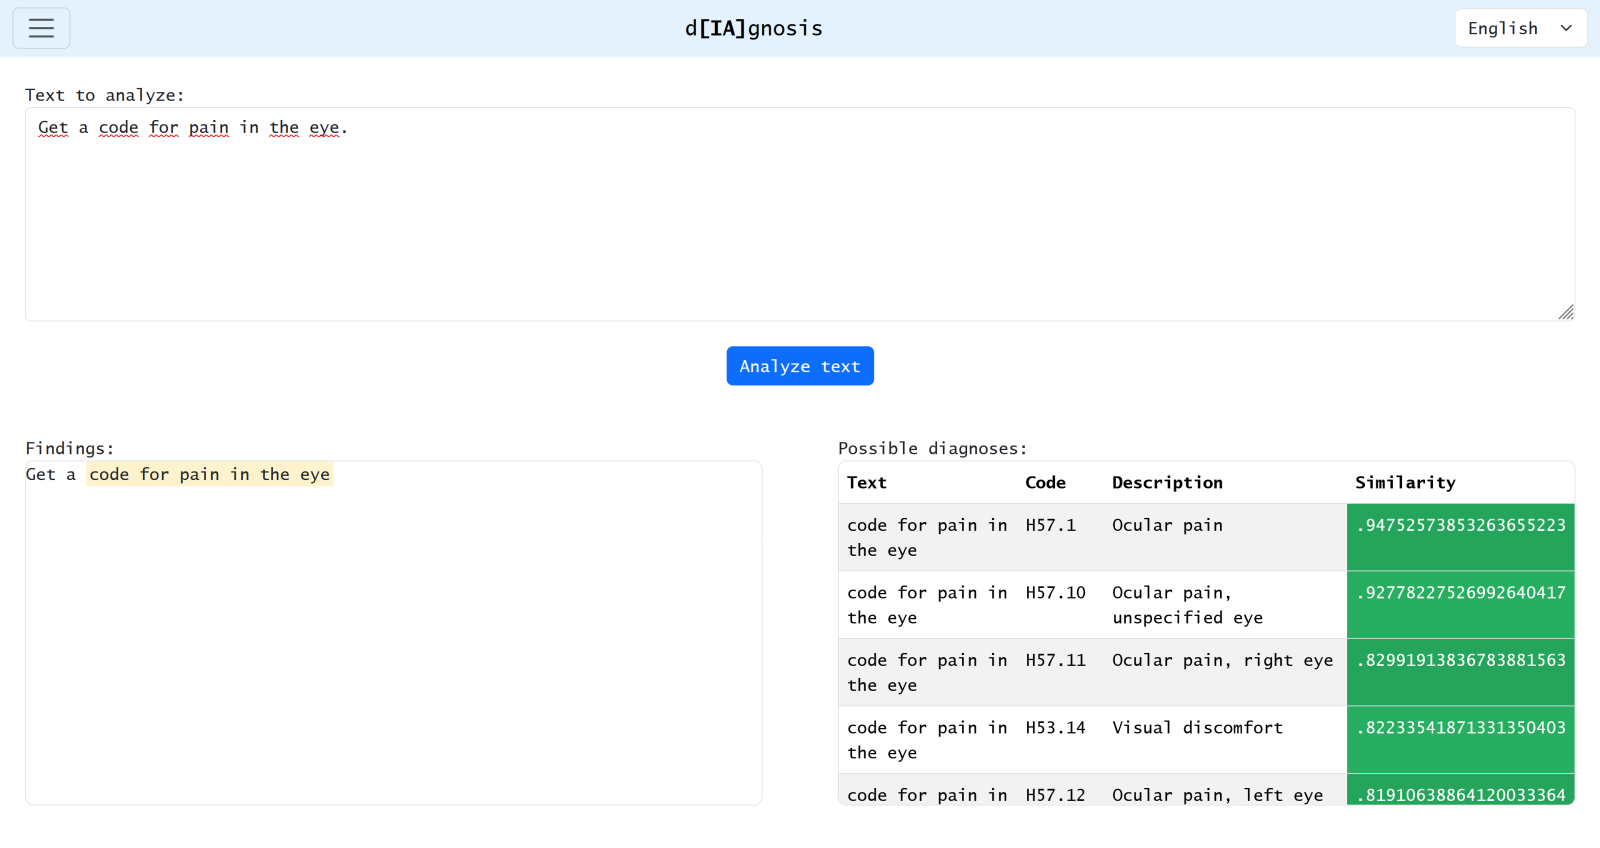1600x848 pixels.
Task: Click the Description column header
Action: (1166, 482)
